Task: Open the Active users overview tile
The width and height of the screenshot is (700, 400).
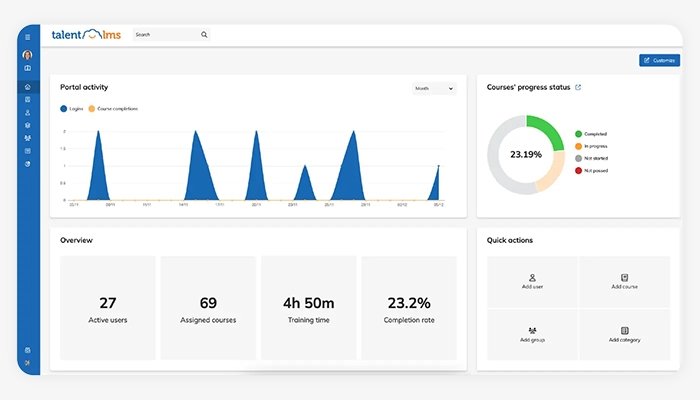Action: point(108,308)
